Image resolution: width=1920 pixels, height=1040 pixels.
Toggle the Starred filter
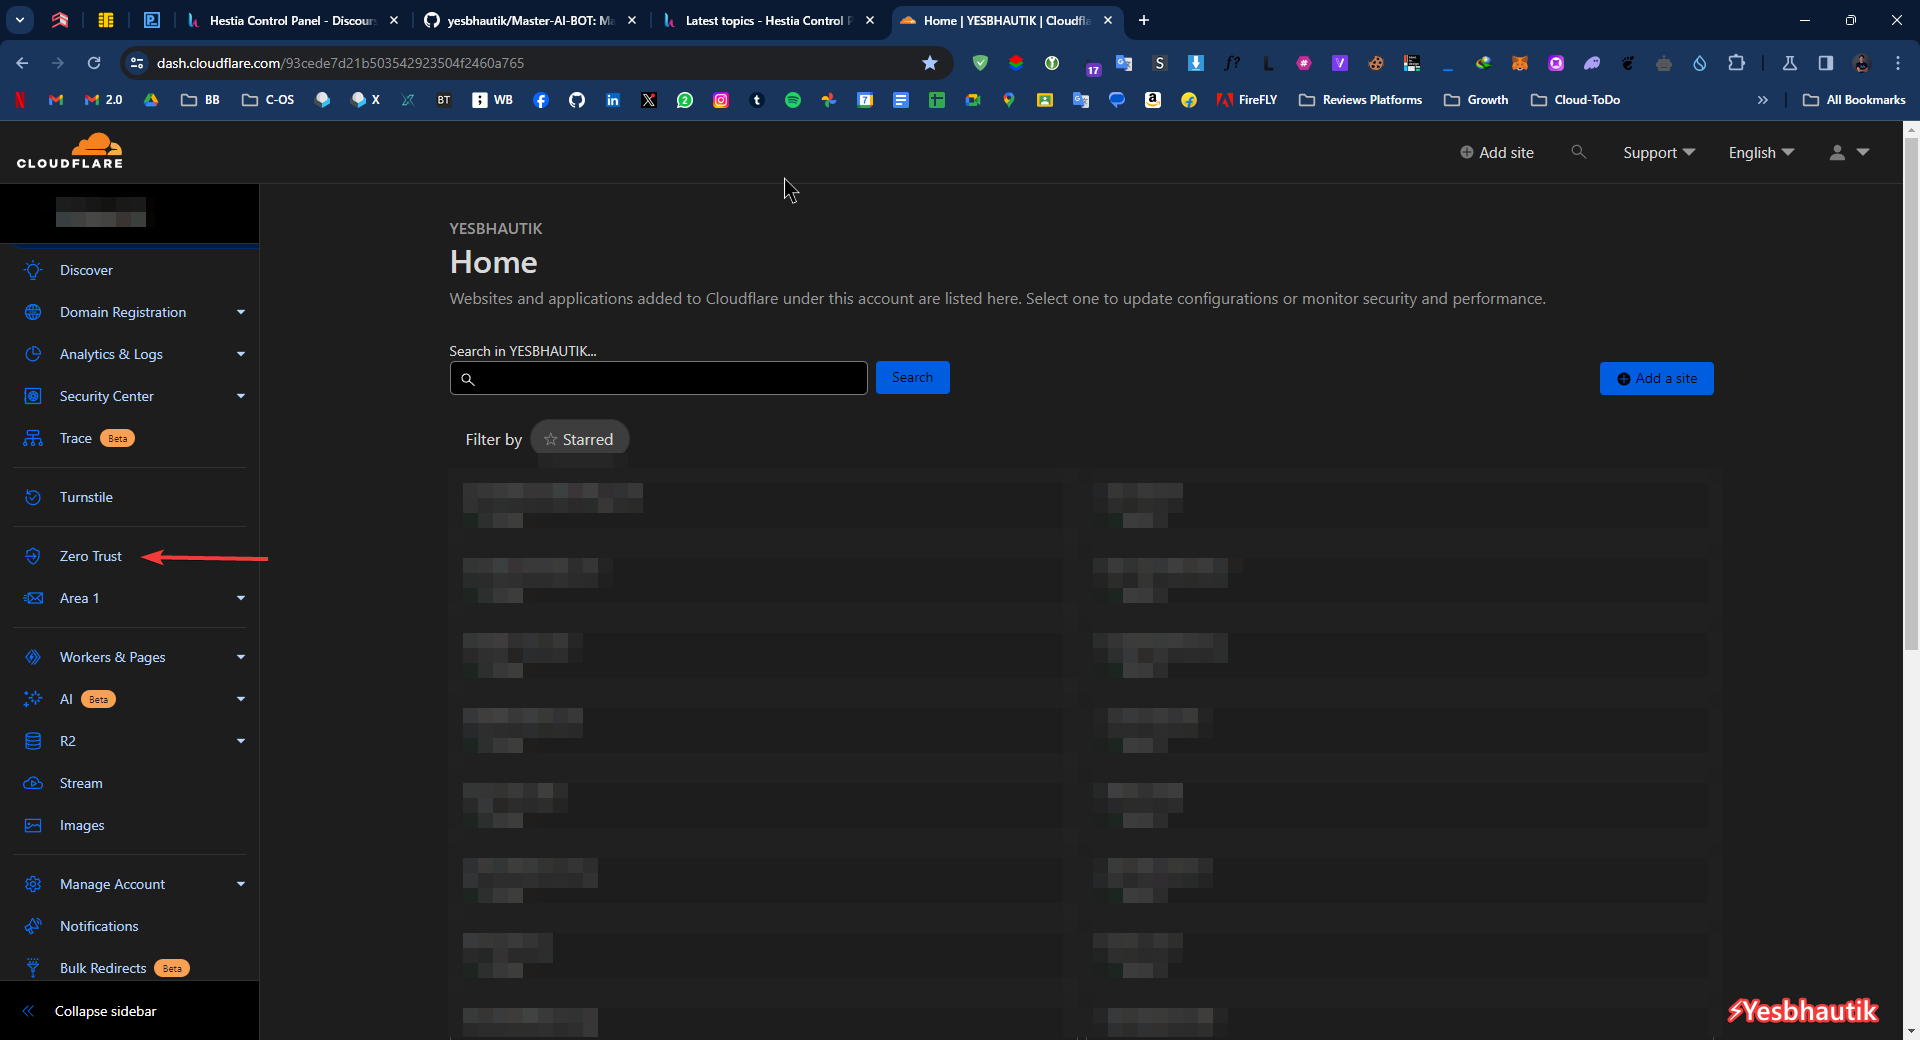(579, 439)
